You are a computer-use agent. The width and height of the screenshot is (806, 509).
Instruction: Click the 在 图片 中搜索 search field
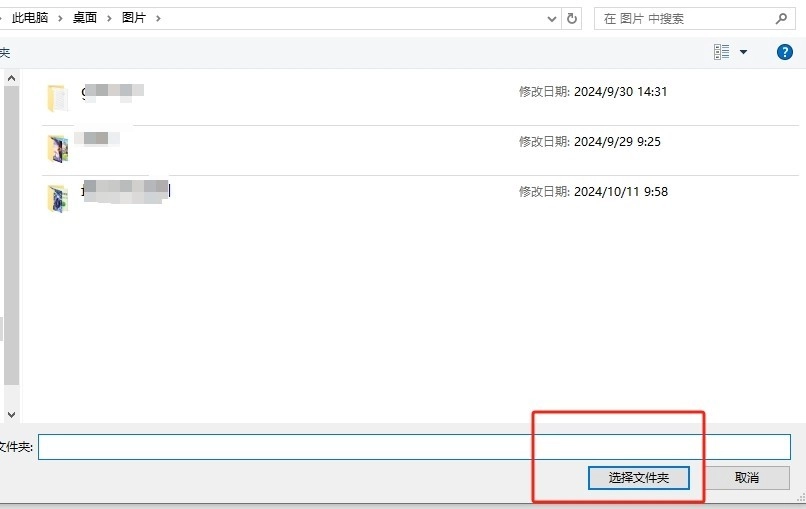click(685, 18)
